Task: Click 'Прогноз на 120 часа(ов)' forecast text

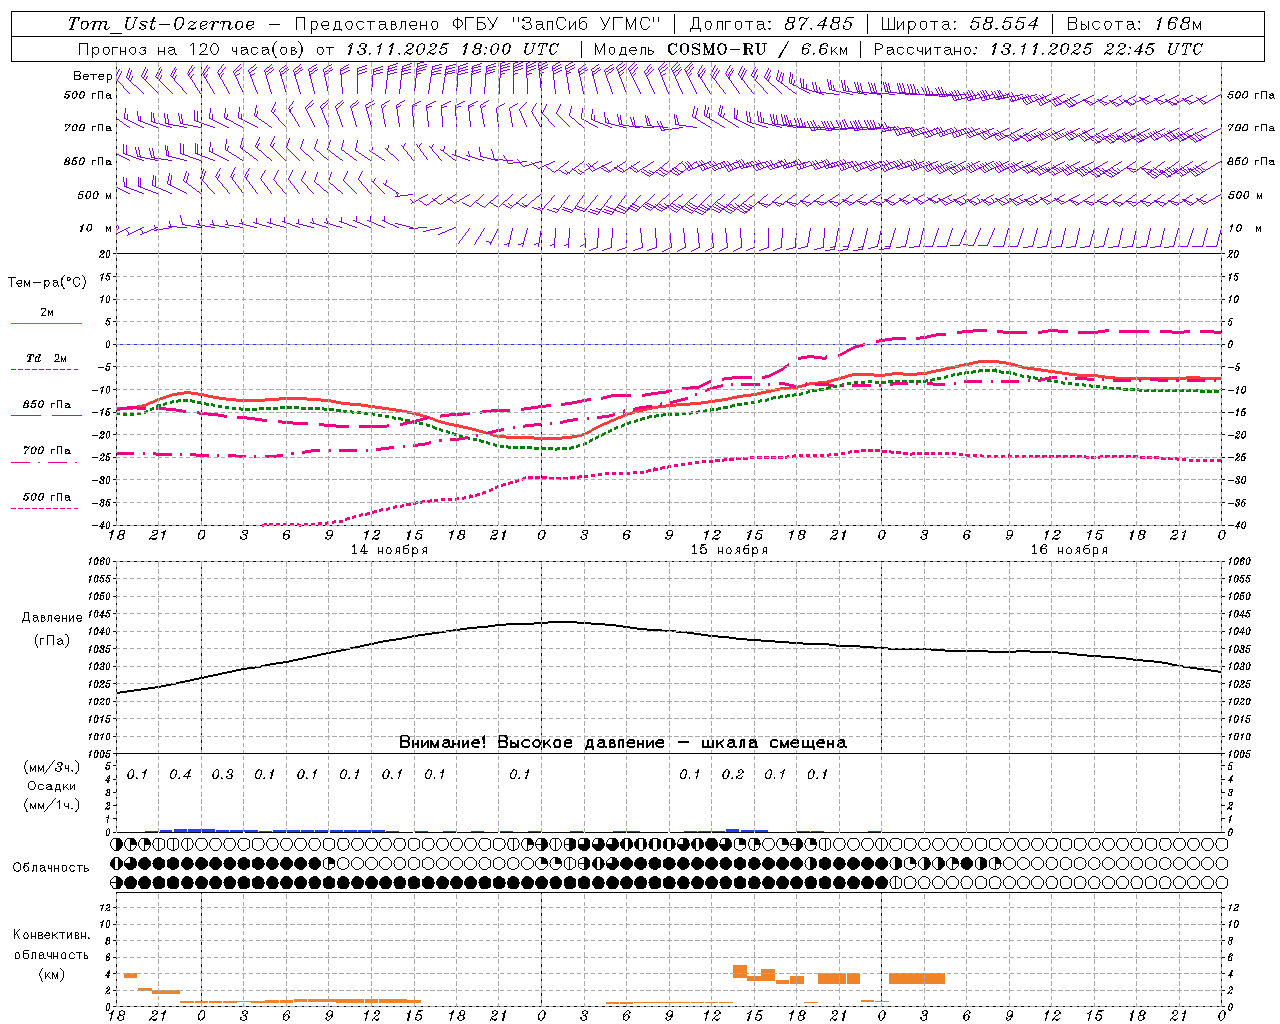Action: pyautogui.click(x=192, y=49)
